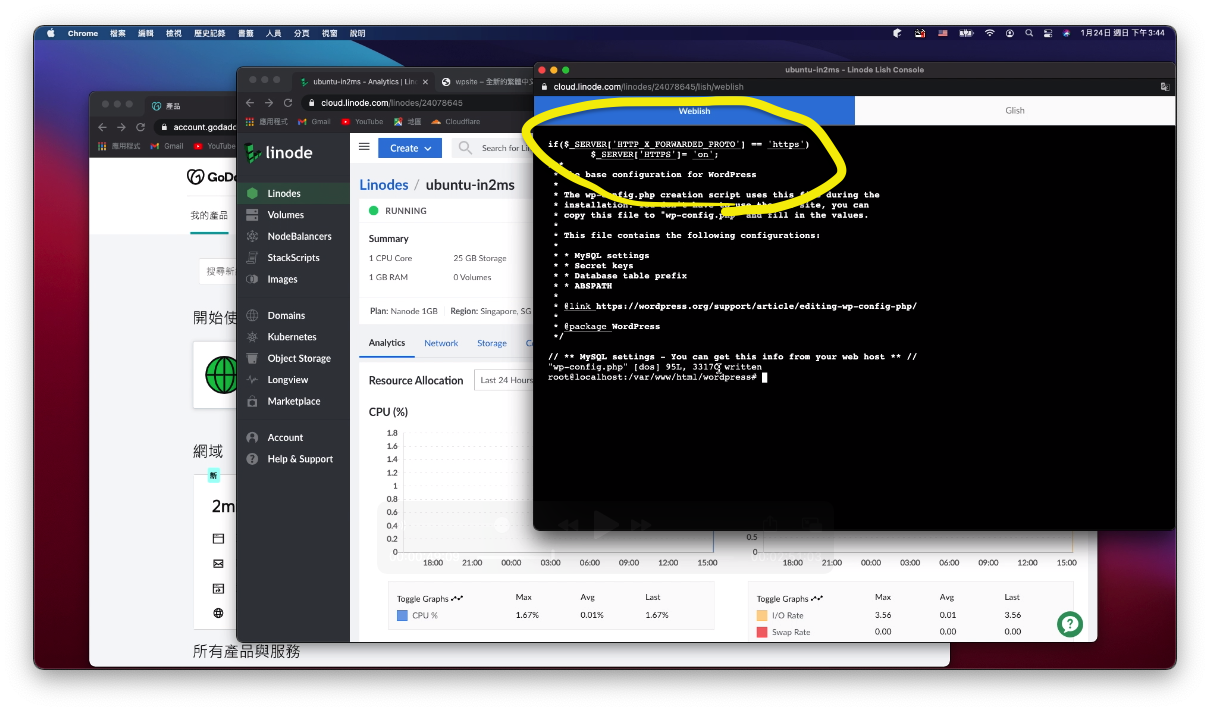1210x711 pixels.
Task: Click the menu bar date and time
Action: coord(1122,33)
